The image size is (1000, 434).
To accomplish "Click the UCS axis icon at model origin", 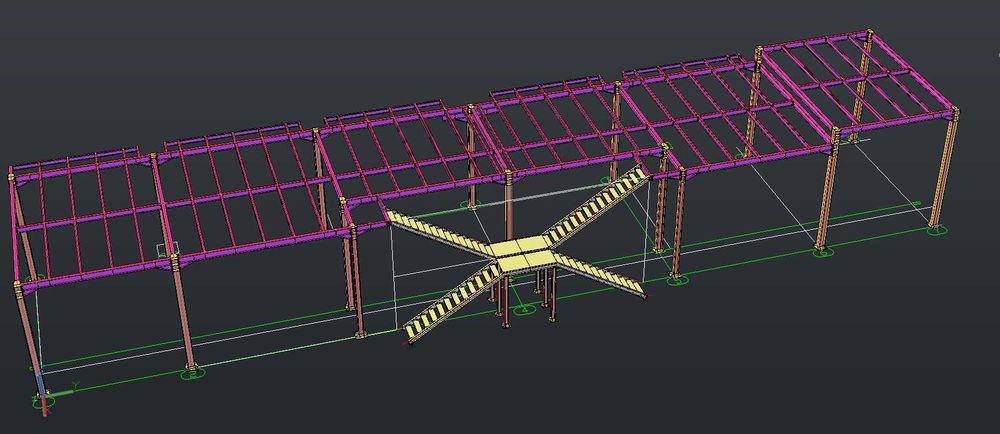I will click(43, 396).
